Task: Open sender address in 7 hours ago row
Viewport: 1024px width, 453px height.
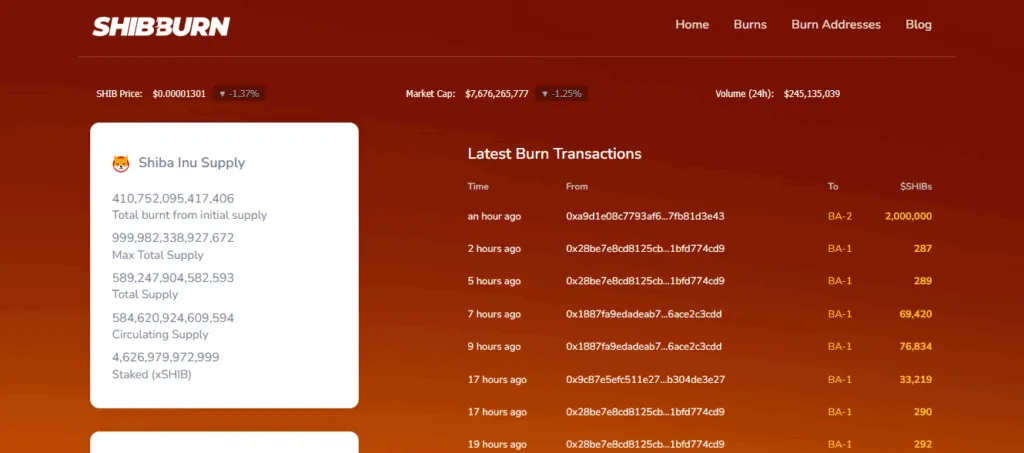Action: point(644,314)
